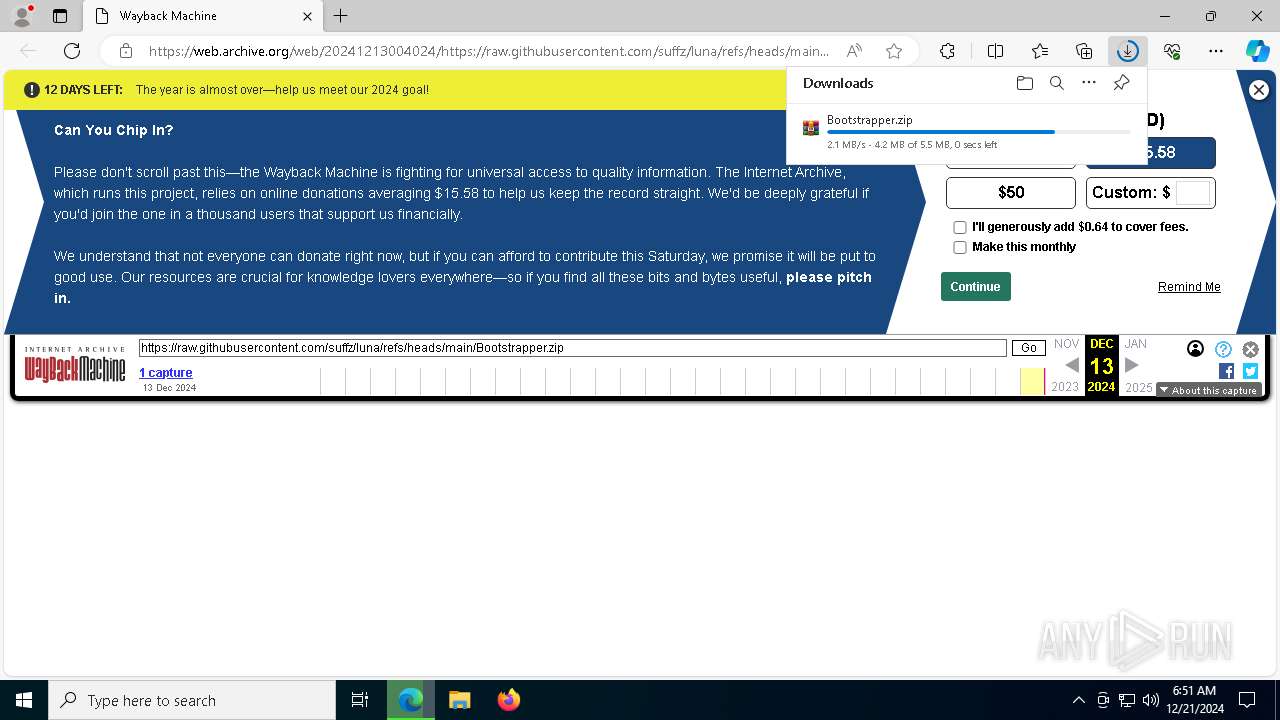
Task: Open Browser essentials heart icon
Action: pyautogui.click(x=1172, y=51)
